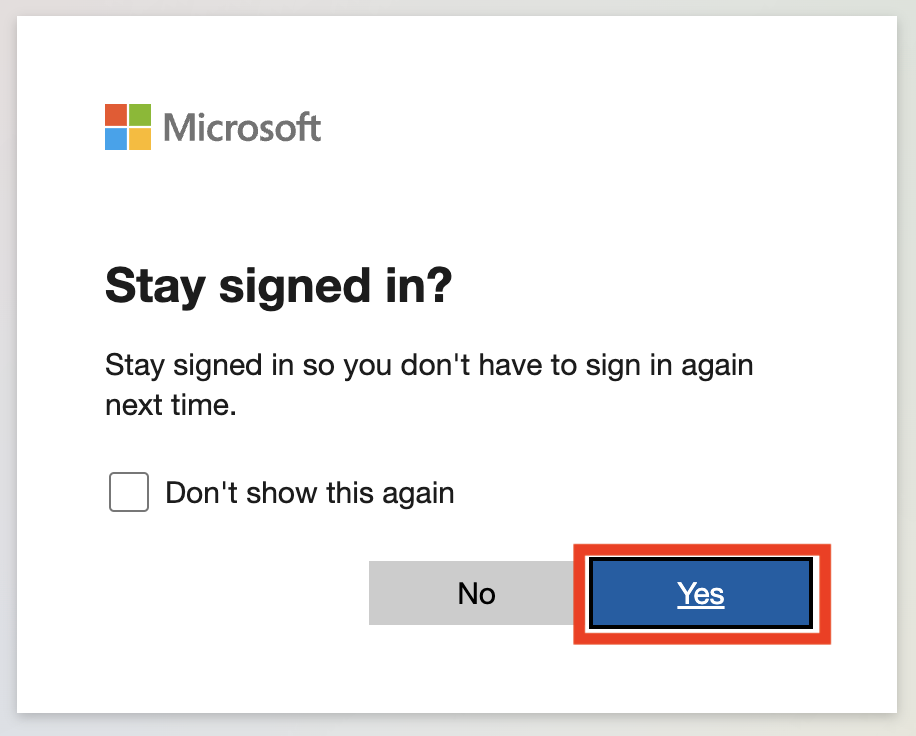Viewport: 916px width, 736px height.
Task: Click the Microsoft wordmark text
Action: [243, 126]
